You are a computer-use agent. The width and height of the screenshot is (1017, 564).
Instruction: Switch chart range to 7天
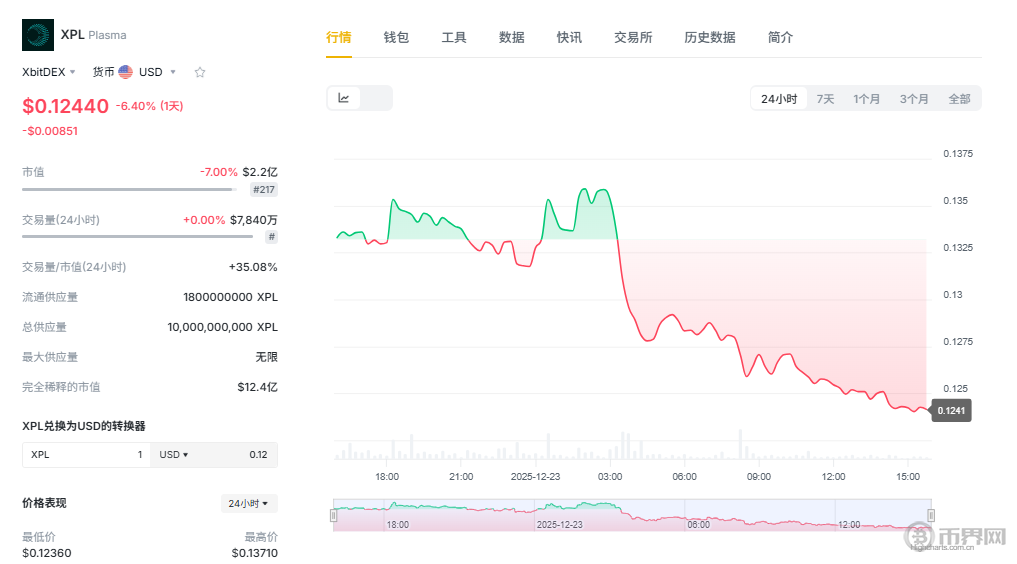point(825,99)
